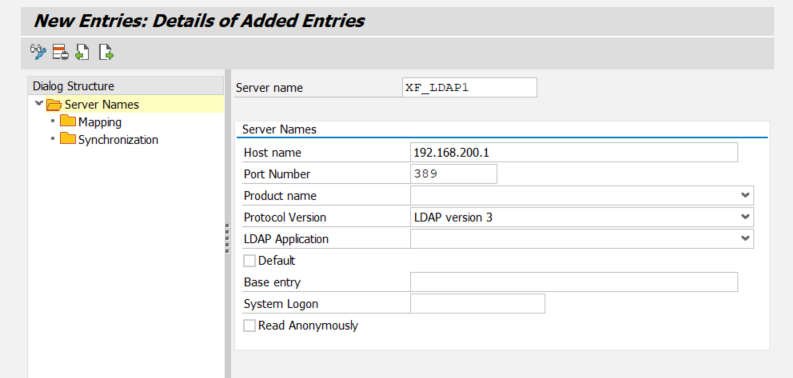Open the Mapping folder icon
The width and height of the screenshot is (793, 378).
click(x=68, y=121)
